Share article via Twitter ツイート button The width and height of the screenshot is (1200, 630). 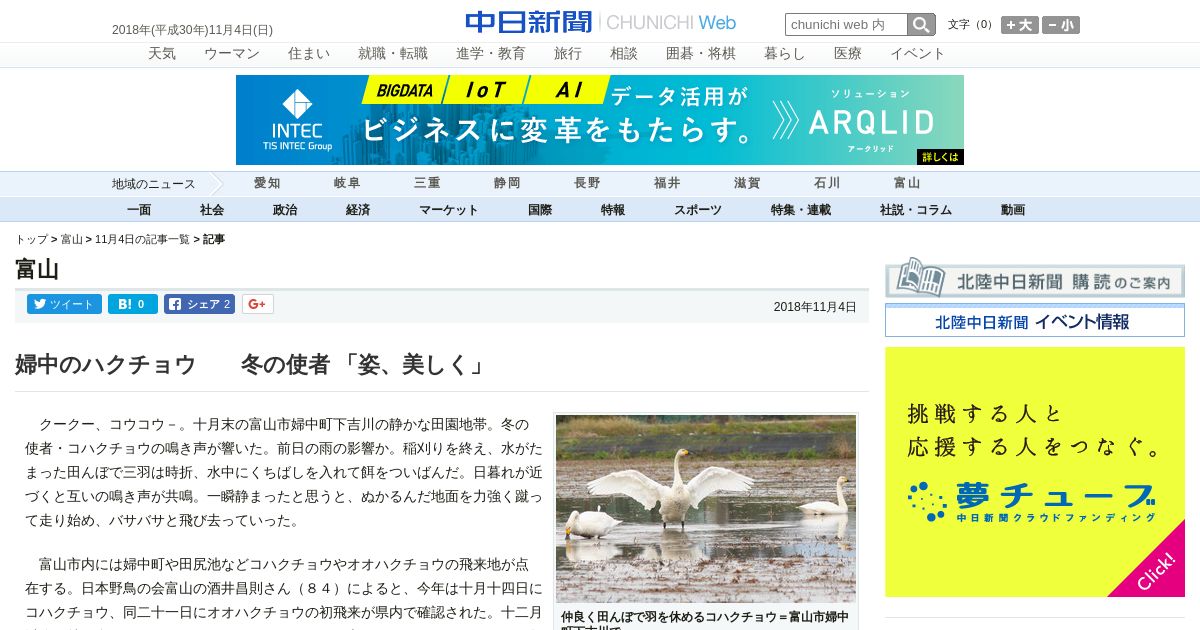[x=64, y=304]
